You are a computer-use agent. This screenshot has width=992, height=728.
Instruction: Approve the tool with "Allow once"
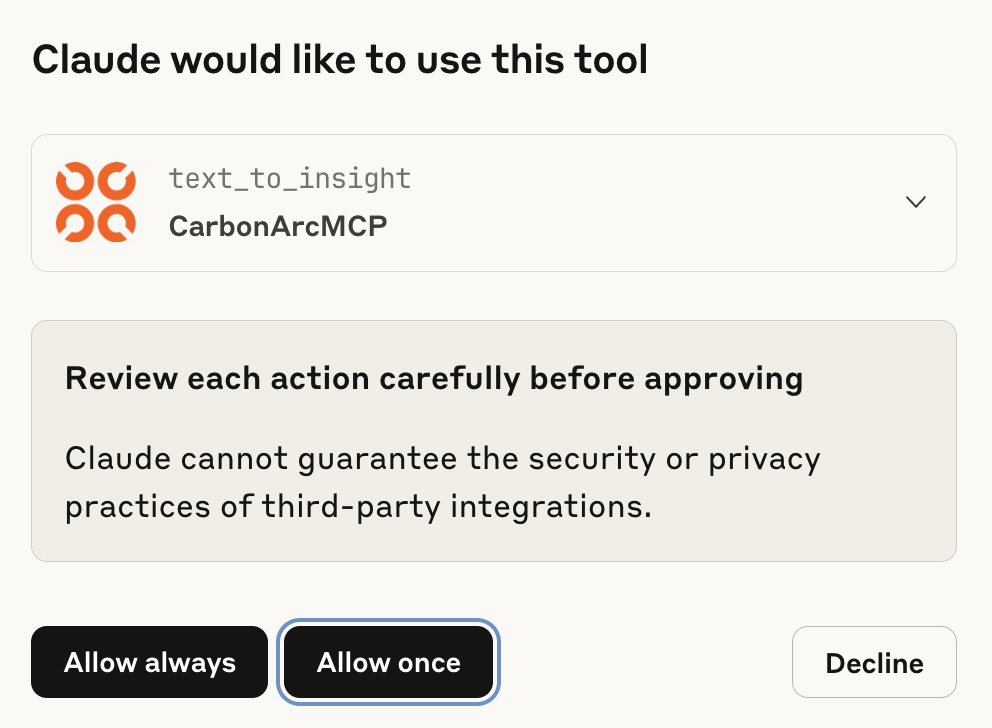pos(389,662)
